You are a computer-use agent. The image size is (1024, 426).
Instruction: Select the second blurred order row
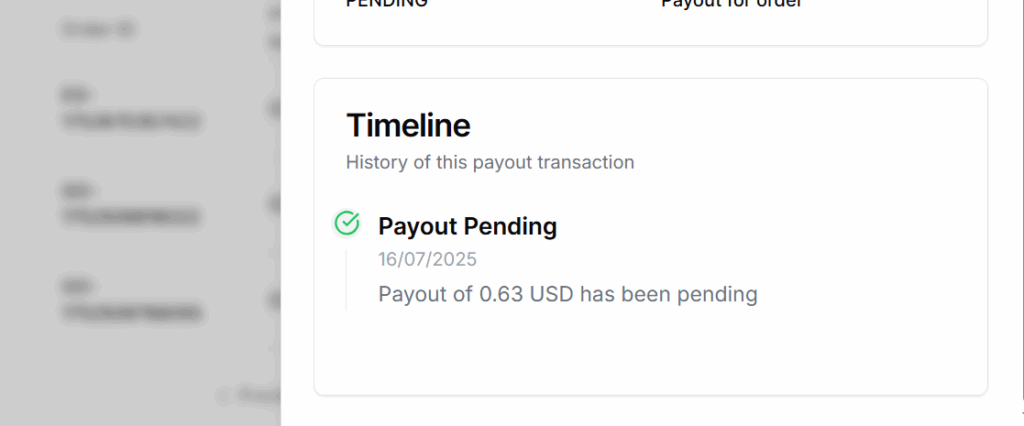tap(130, 204)
